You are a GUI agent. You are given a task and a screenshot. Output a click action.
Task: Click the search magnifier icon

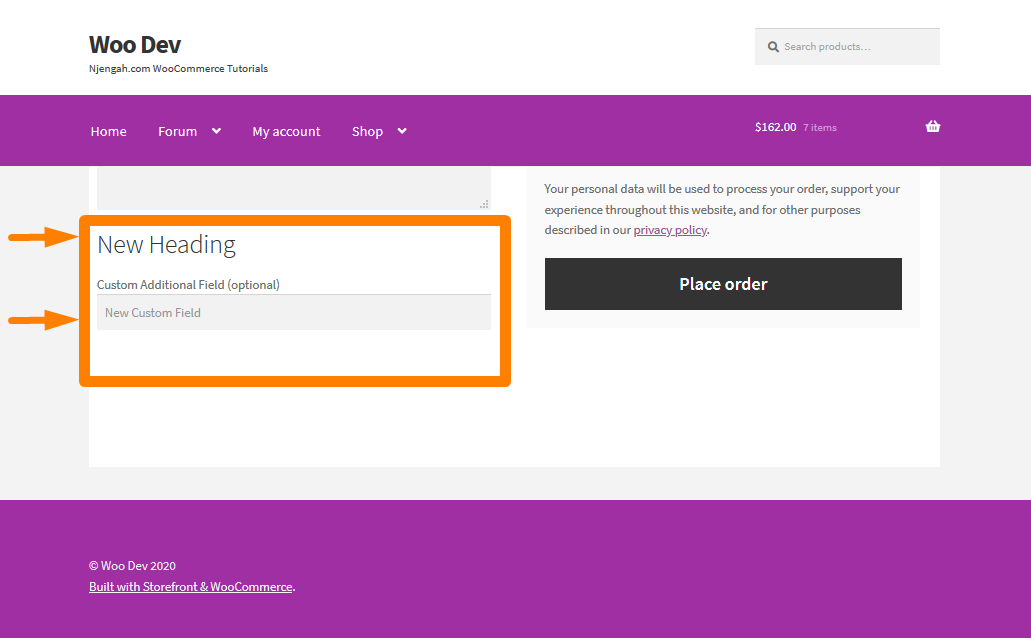point(773,47)
